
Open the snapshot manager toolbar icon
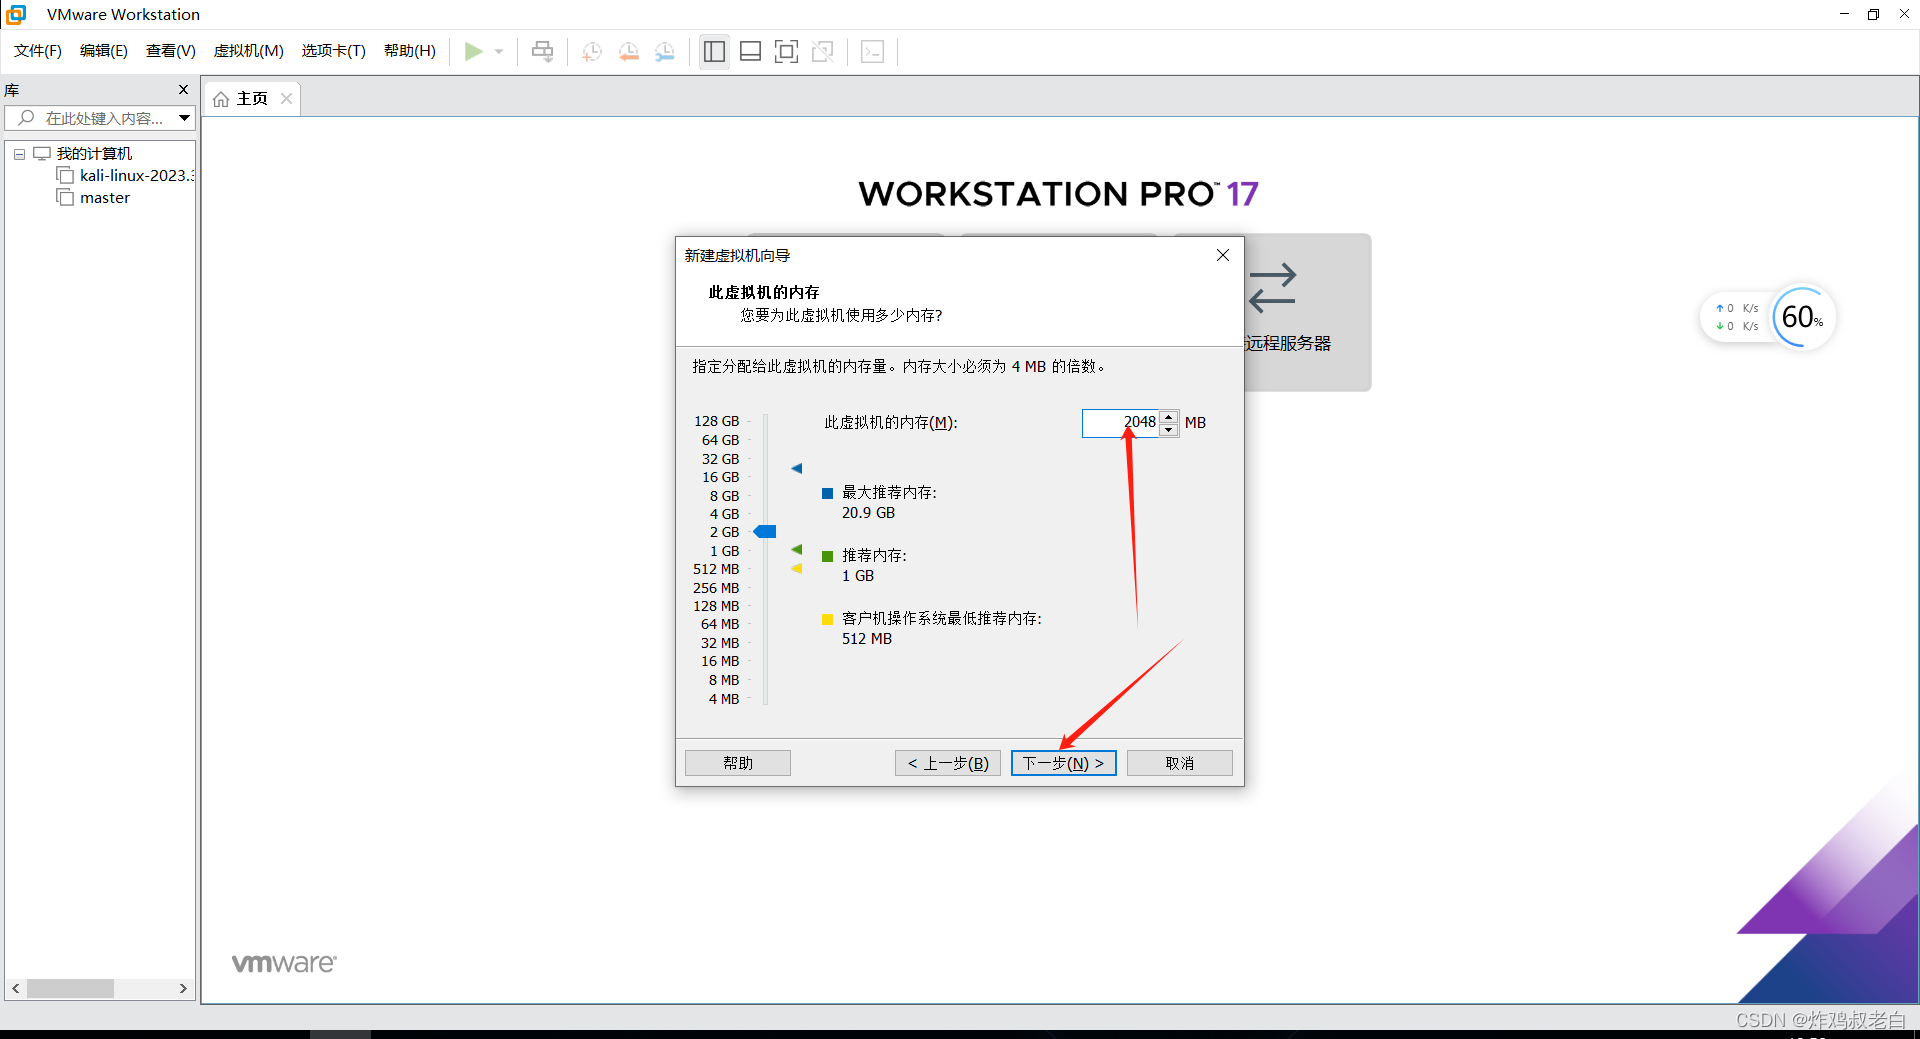[x=665, y=52]
